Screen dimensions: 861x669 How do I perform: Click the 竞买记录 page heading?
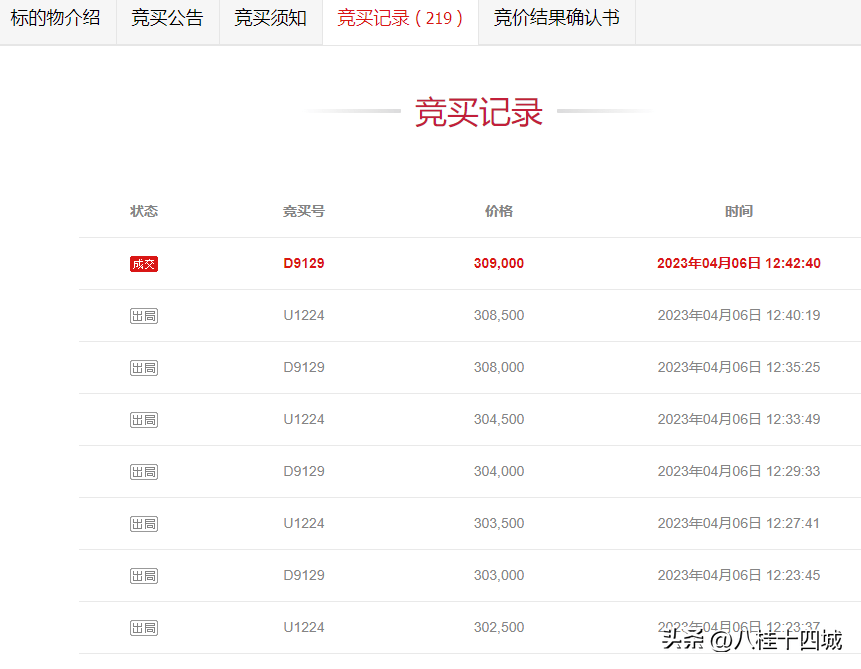point(478,113)
